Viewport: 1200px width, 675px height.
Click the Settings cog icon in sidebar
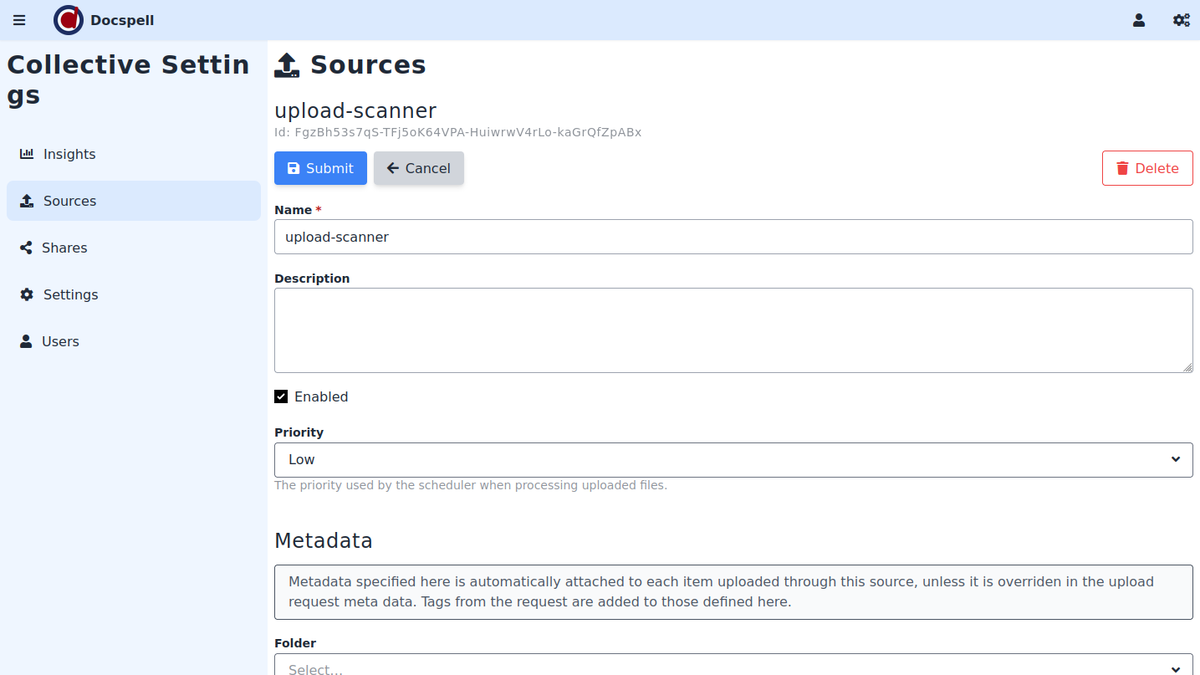27,295
